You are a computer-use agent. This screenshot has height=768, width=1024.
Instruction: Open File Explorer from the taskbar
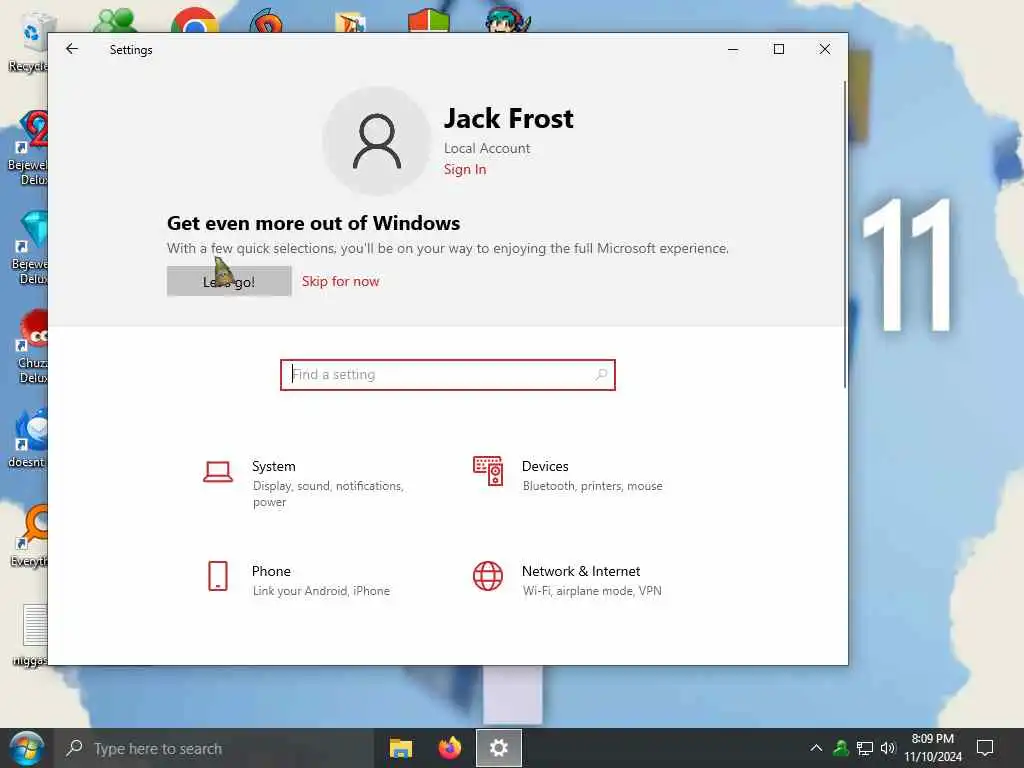(x=401, y=748)
